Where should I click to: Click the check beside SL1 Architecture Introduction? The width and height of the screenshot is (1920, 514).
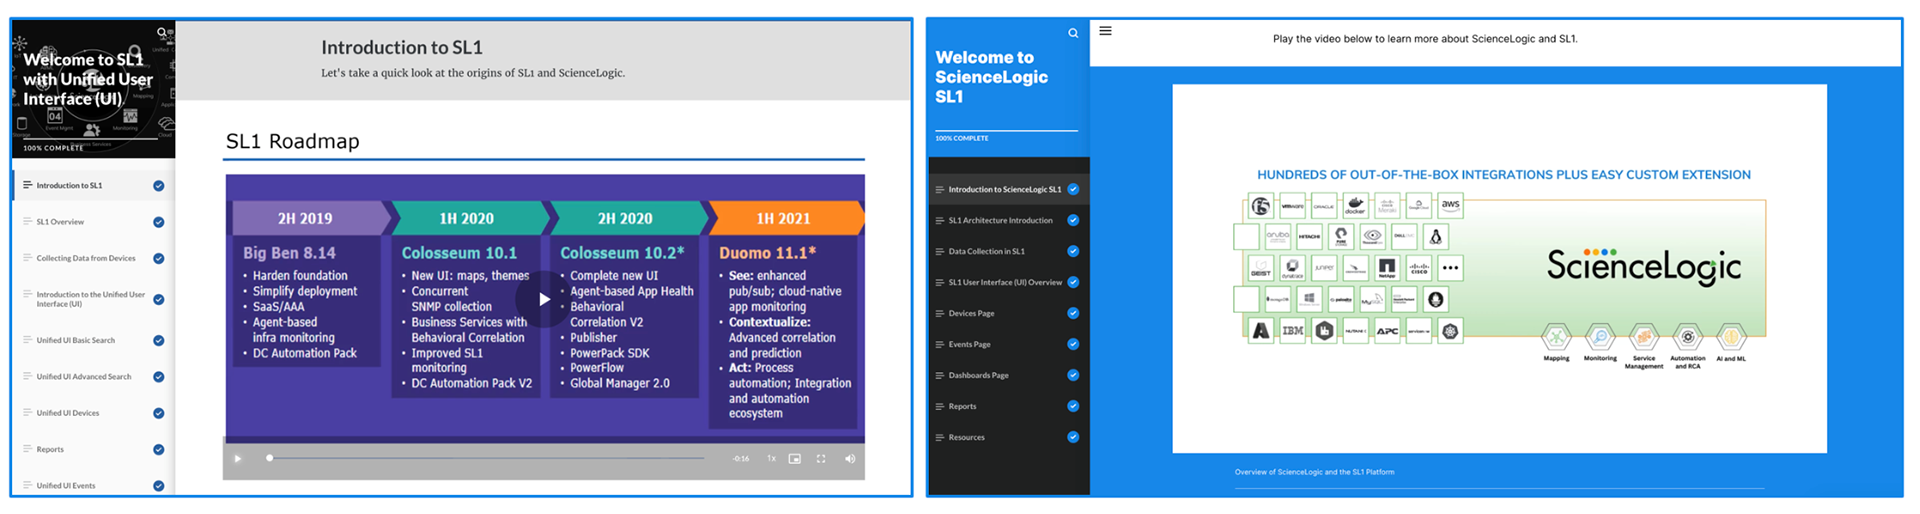pyautogui.click(x=1073, y=220)
